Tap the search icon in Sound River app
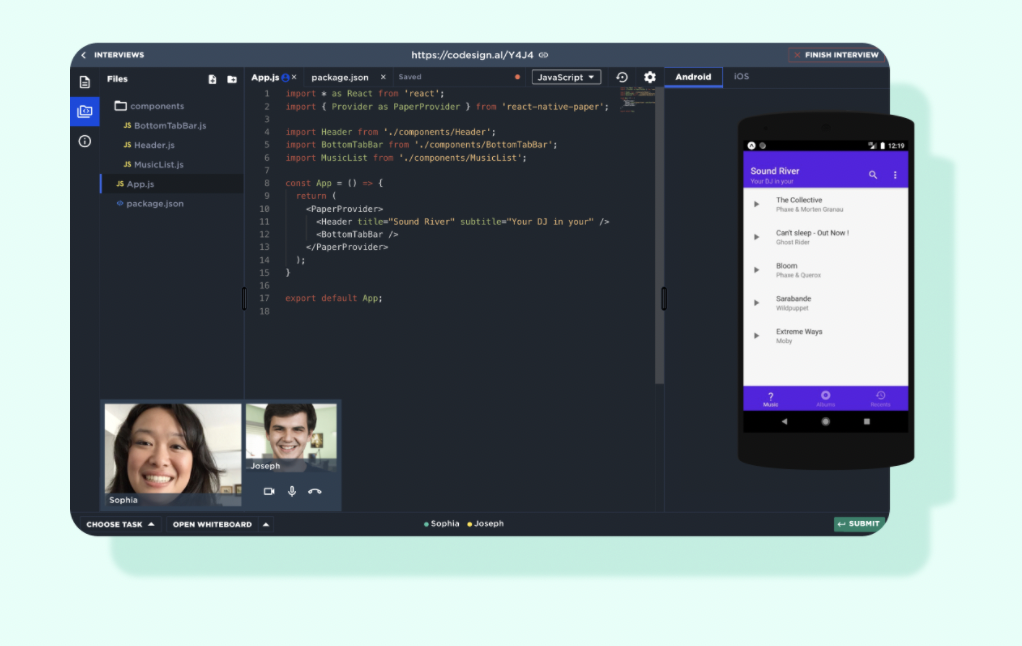Viewport: 1022px width, 646px height. click(873, 175)
